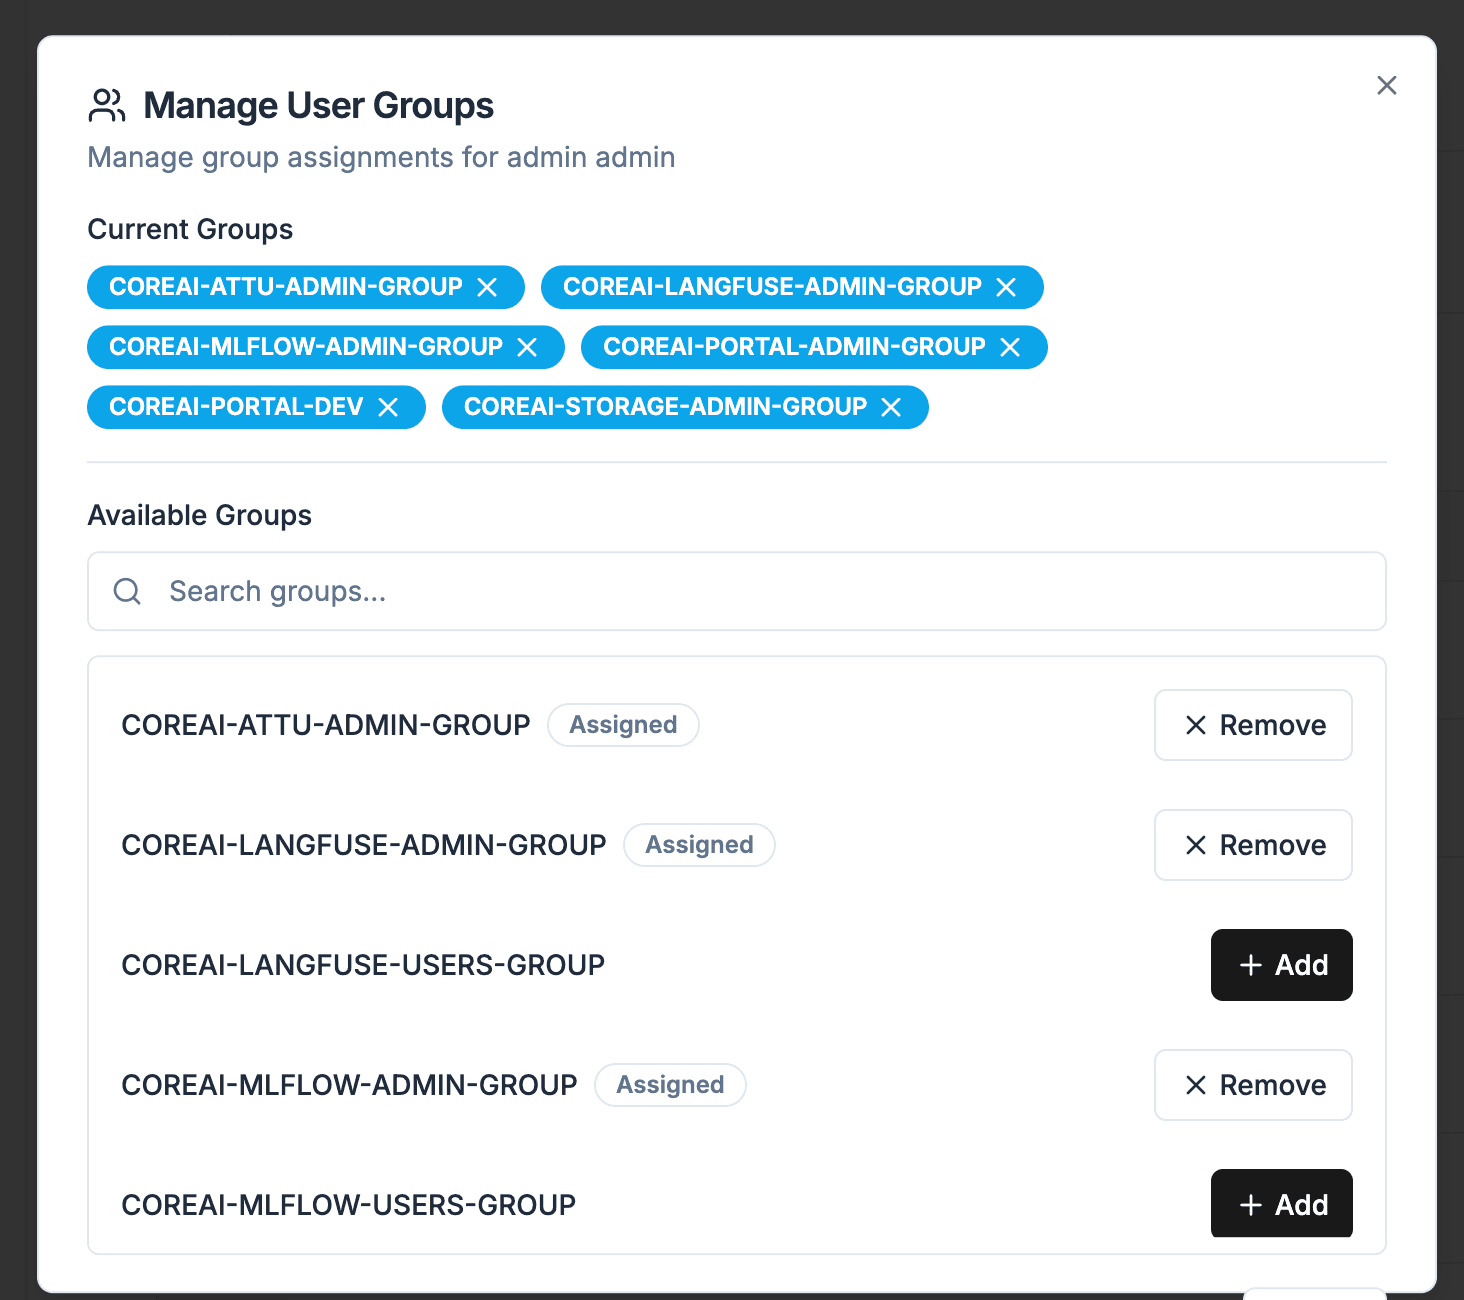The image size is (1464, 1300).
Task: Click X on the COREAI-PORTAL-DEV chip
Action: pyautogui.click(x=388, y=408)
